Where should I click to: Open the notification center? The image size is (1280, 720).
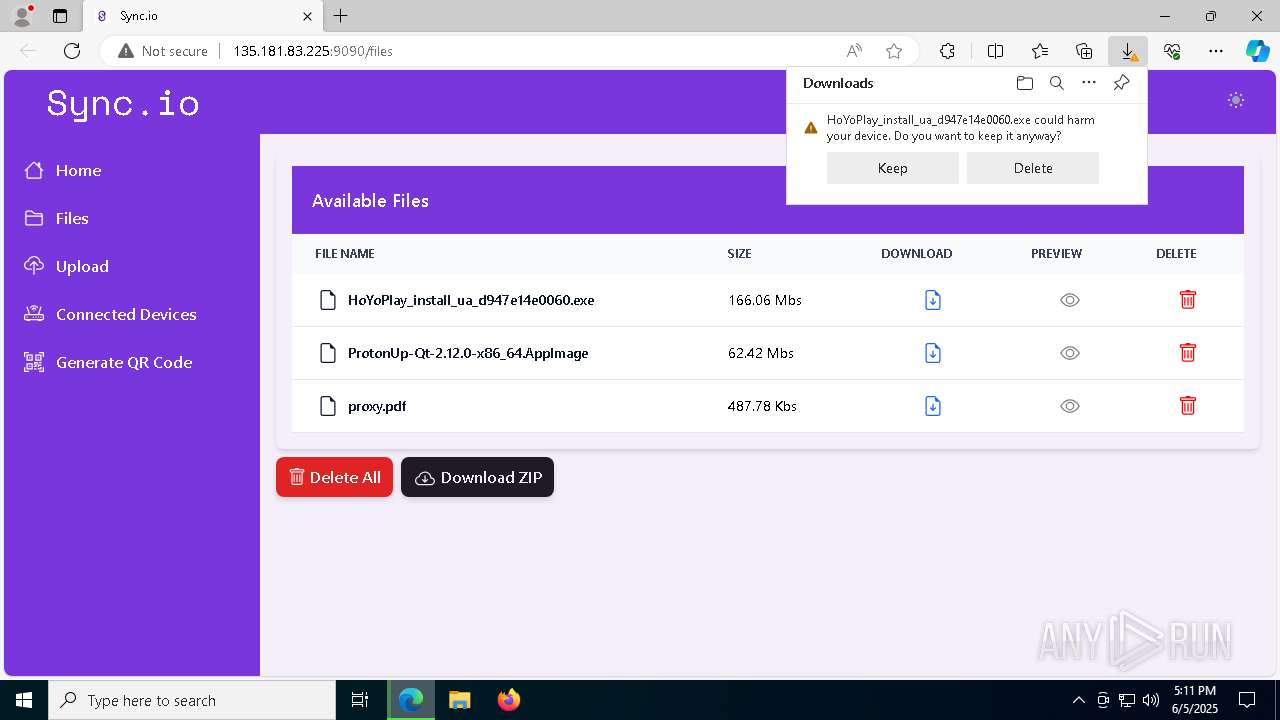tap(1247, 700)
